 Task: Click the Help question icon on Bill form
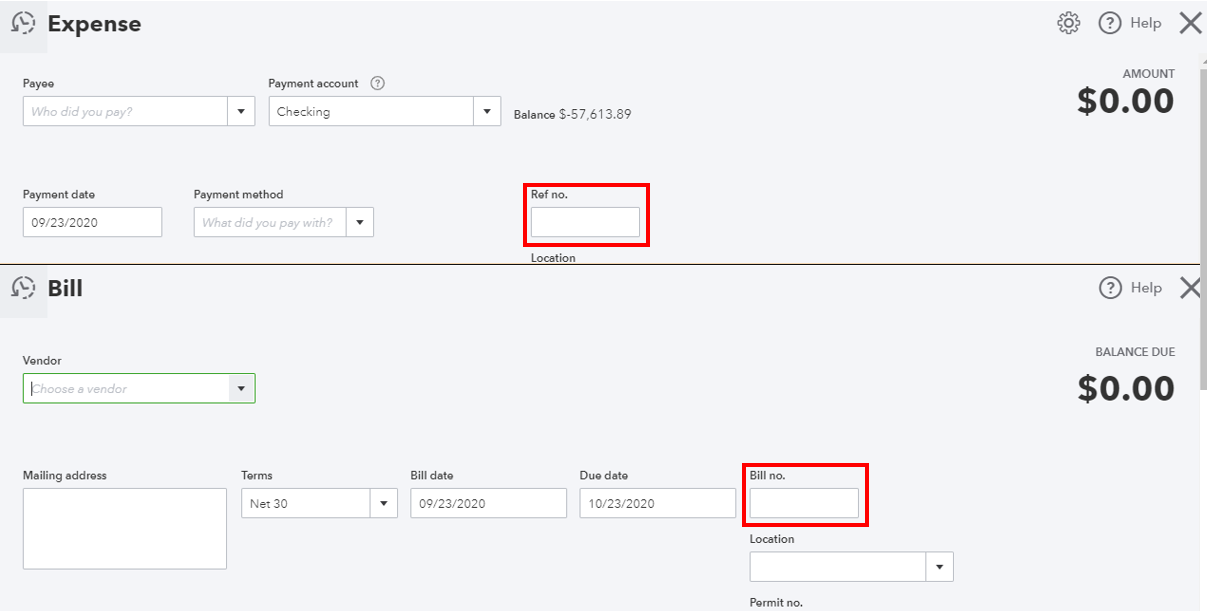(1111, 288)
